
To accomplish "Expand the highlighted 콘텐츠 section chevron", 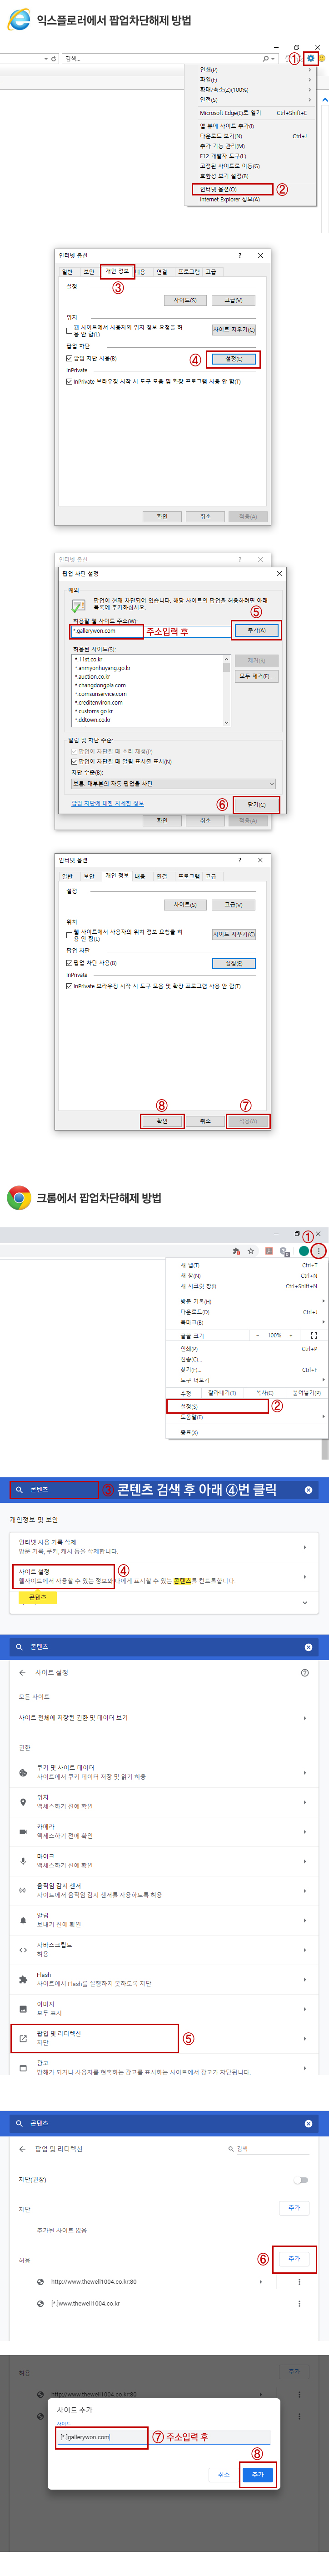I will [305, 1603].
